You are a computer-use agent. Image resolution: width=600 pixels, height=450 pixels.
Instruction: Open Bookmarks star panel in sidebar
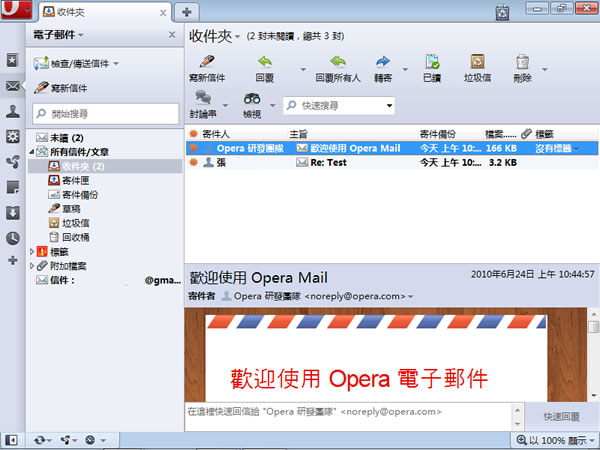tap(12, 61)
